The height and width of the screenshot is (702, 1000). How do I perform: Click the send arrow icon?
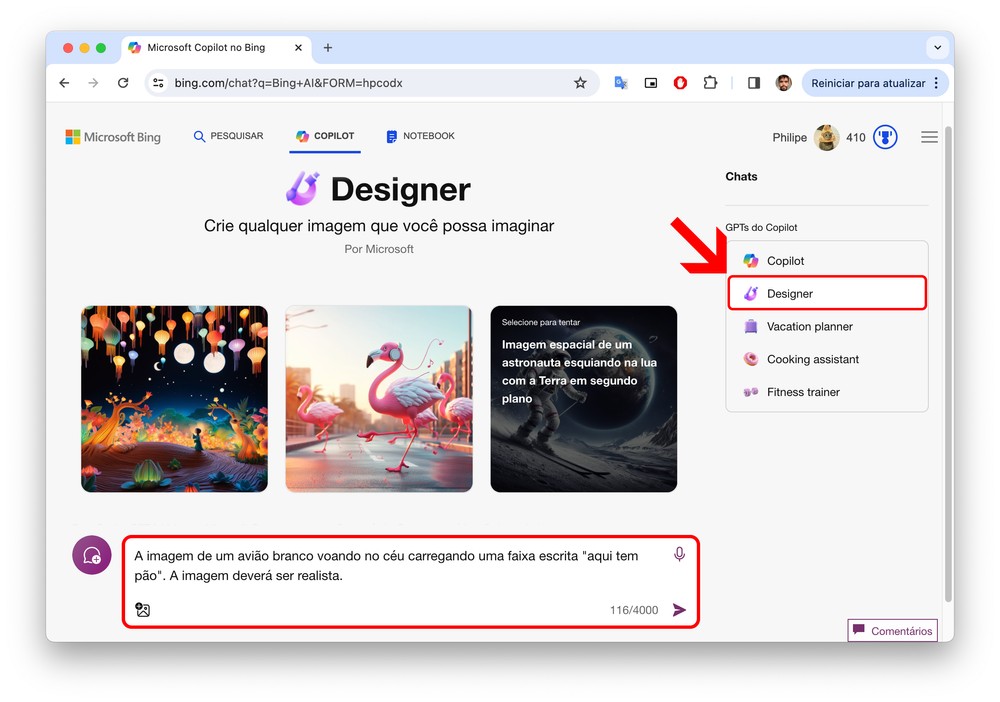[x=679, y=610]
